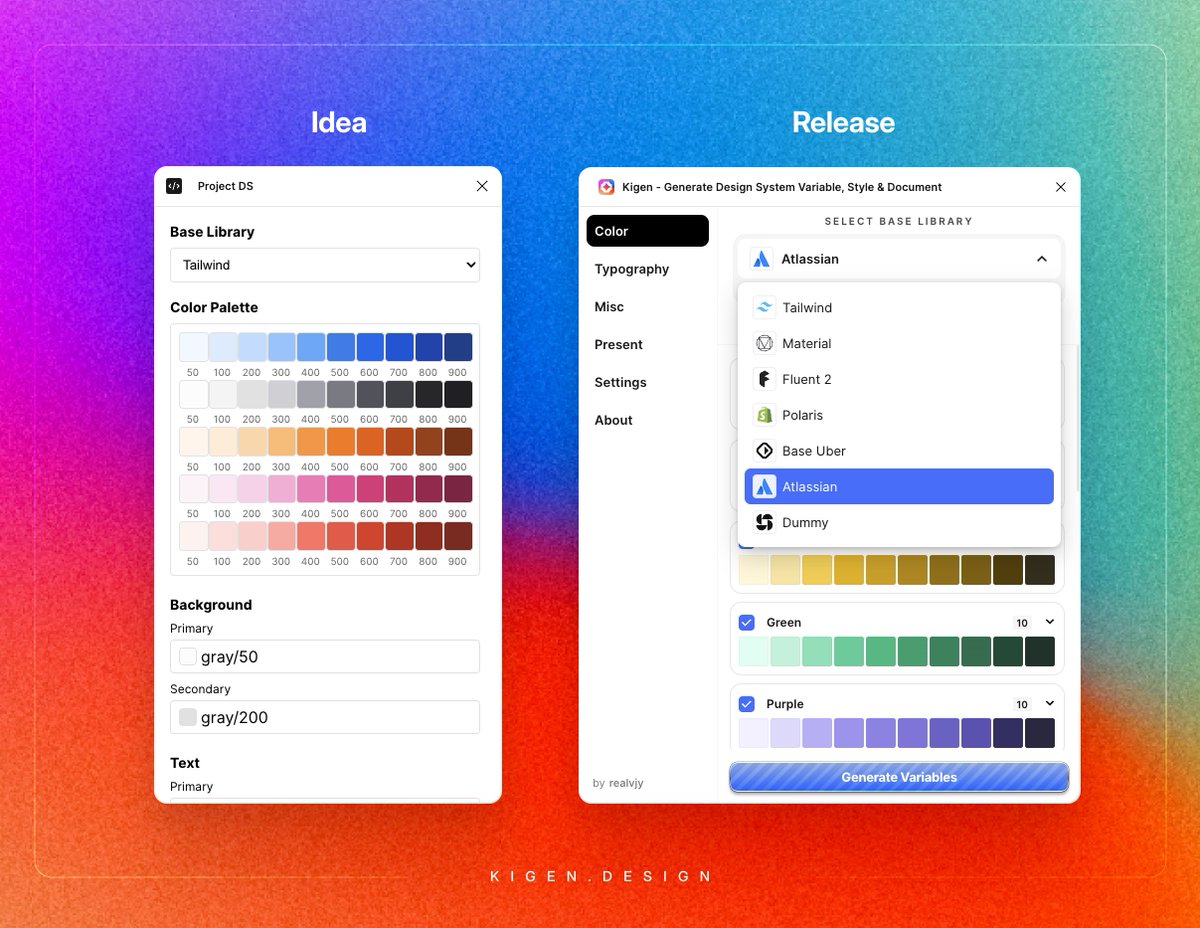The width and height of the screenshot is (1200, 928).
Task: Click the Background Primary gray/50 field
Action: click(x=325, y=657)
